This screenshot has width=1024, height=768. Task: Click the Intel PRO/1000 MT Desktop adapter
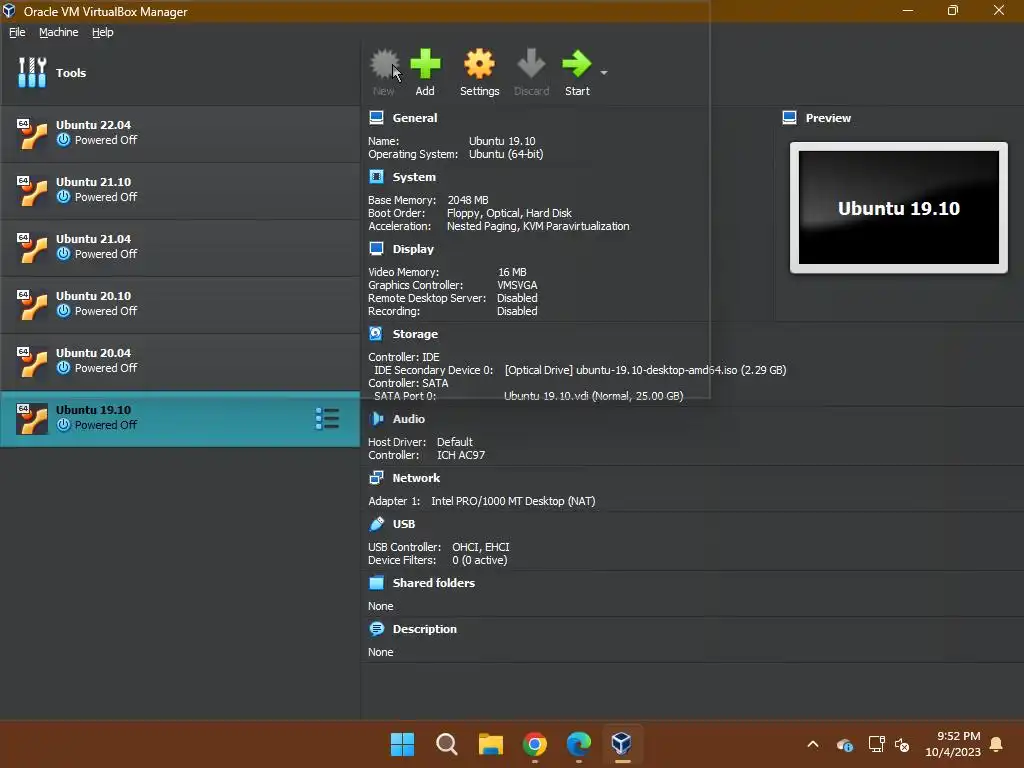pyautogui.click(x=513, y=501)
